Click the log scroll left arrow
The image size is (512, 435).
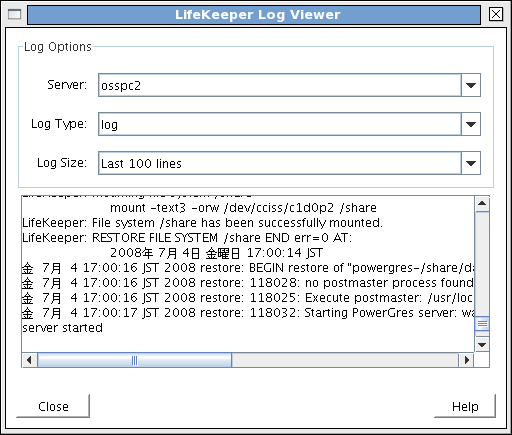(x=29, y=360)
